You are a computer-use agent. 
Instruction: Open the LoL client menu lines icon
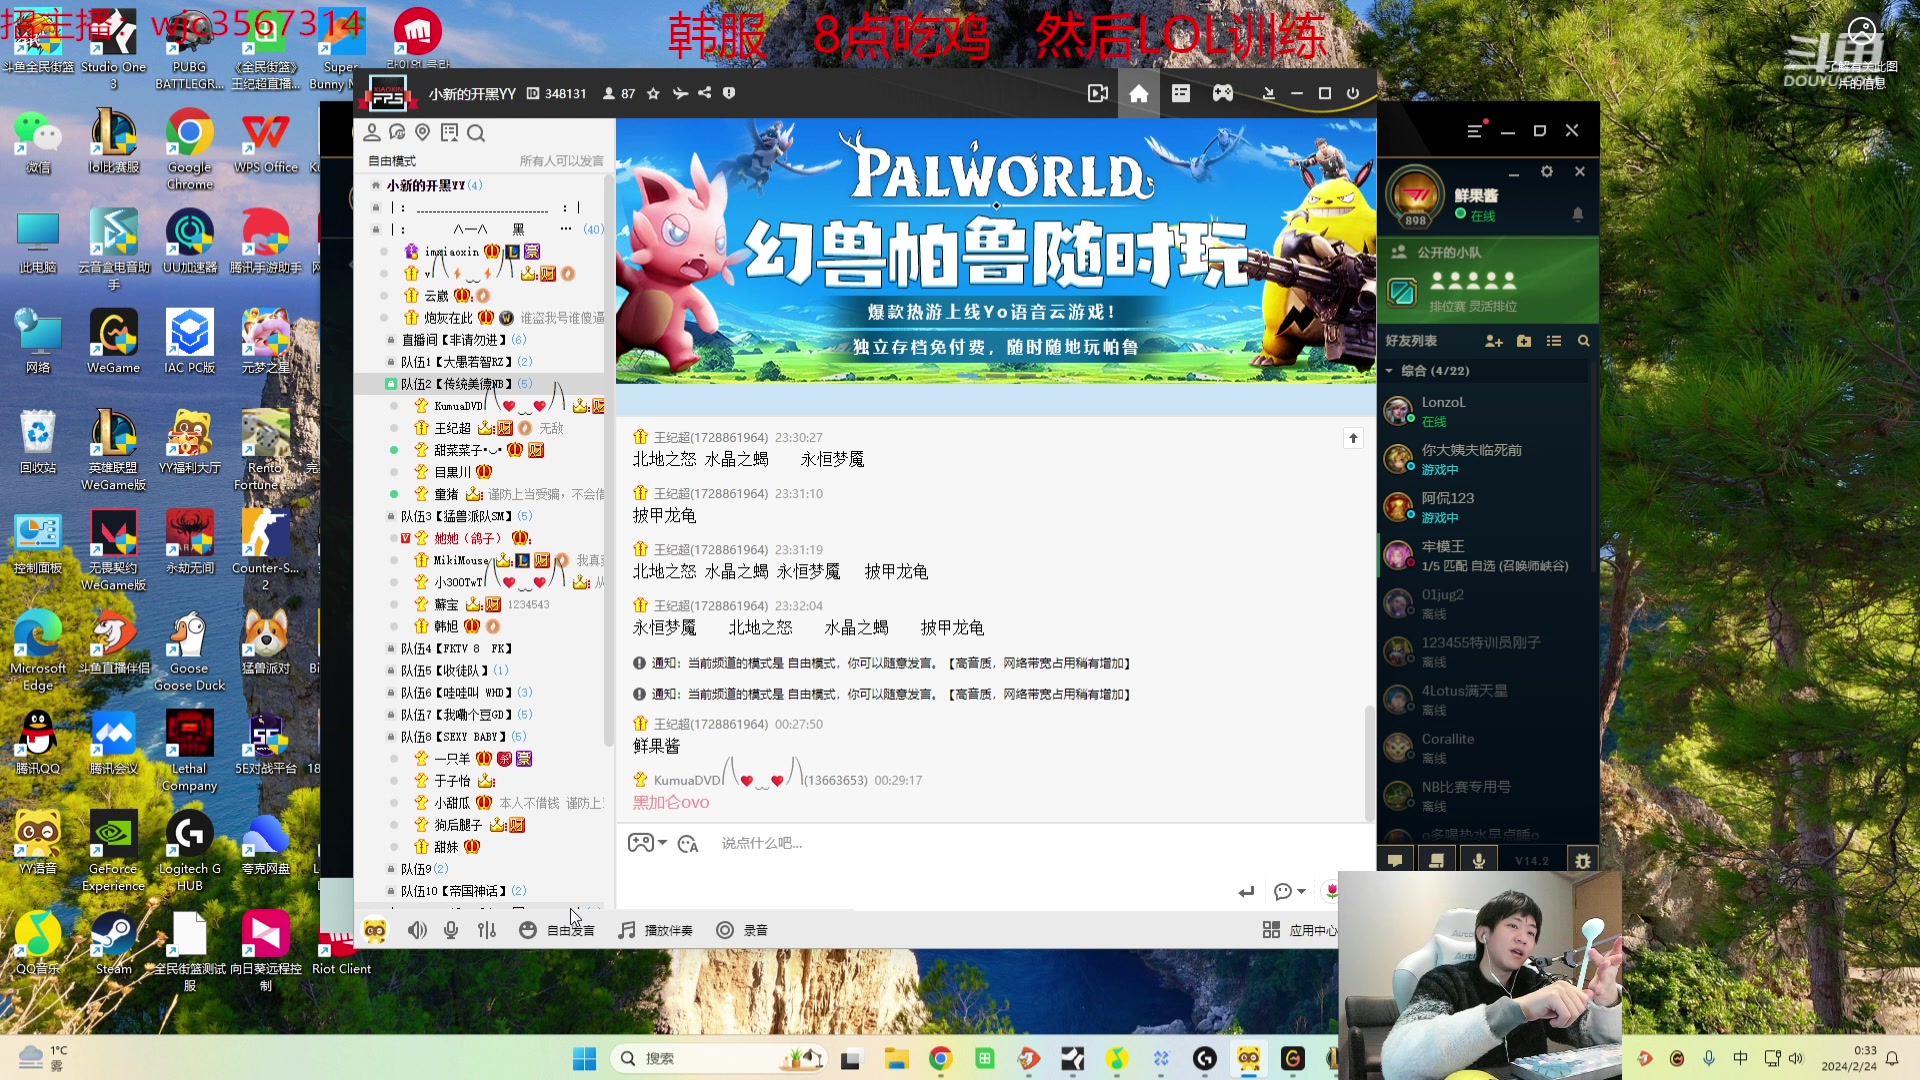coord(1474,131)
